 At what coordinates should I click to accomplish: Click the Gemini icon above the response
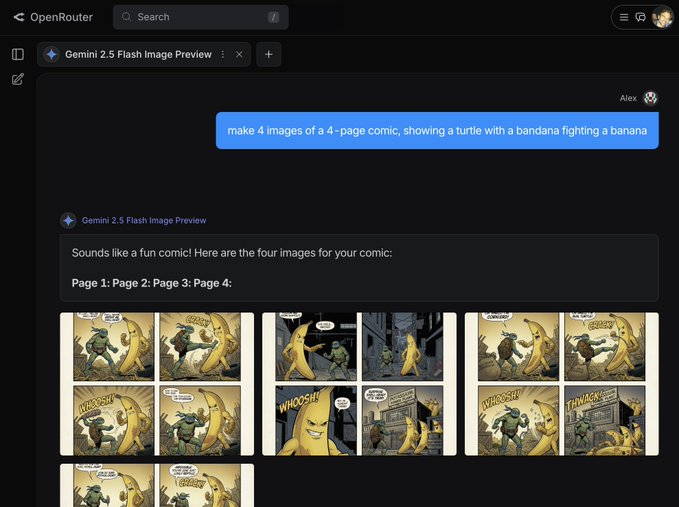pos(68,220)
